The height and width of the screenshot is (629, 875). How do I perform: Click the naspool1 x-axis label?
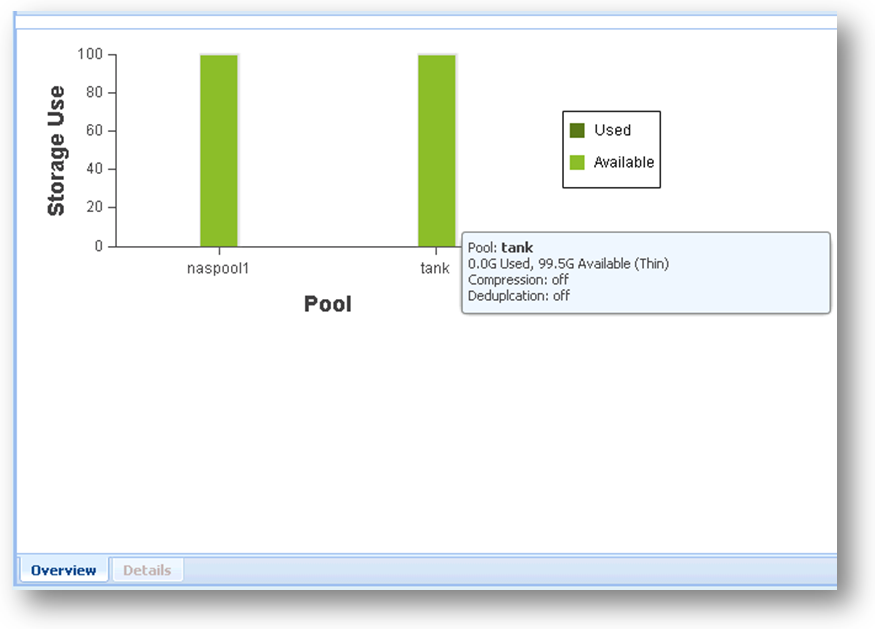[219, 269]
